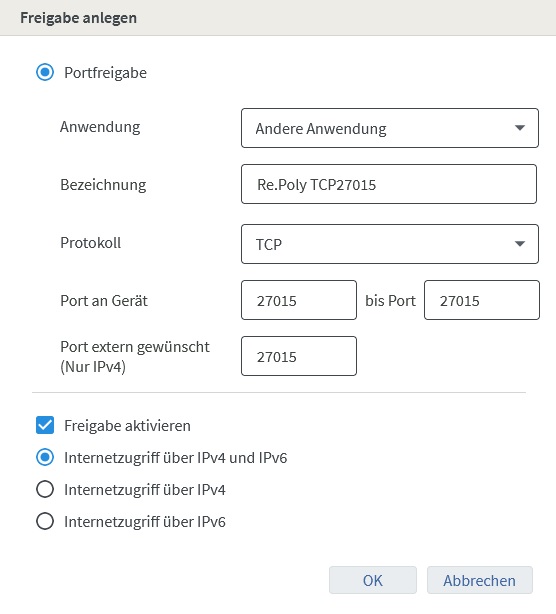Choose Internetzugriff über IPv6 only
556x614 pixels.
[x=45, y=522]
